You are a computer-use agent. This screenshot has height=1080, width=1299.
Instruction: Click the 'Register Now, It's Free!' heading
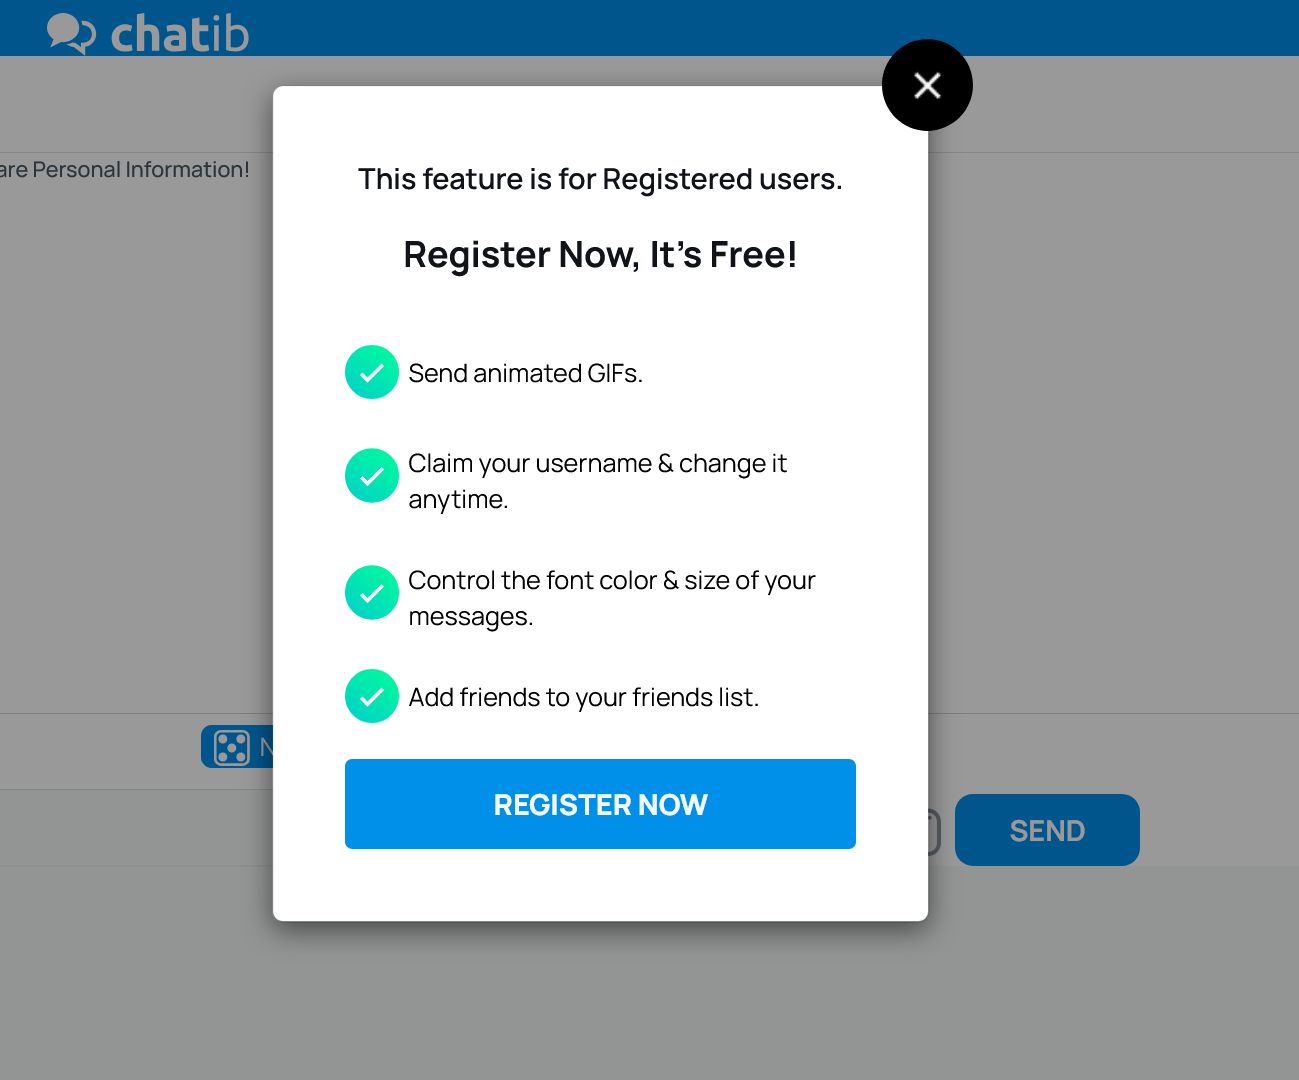(x=600, y=255)
